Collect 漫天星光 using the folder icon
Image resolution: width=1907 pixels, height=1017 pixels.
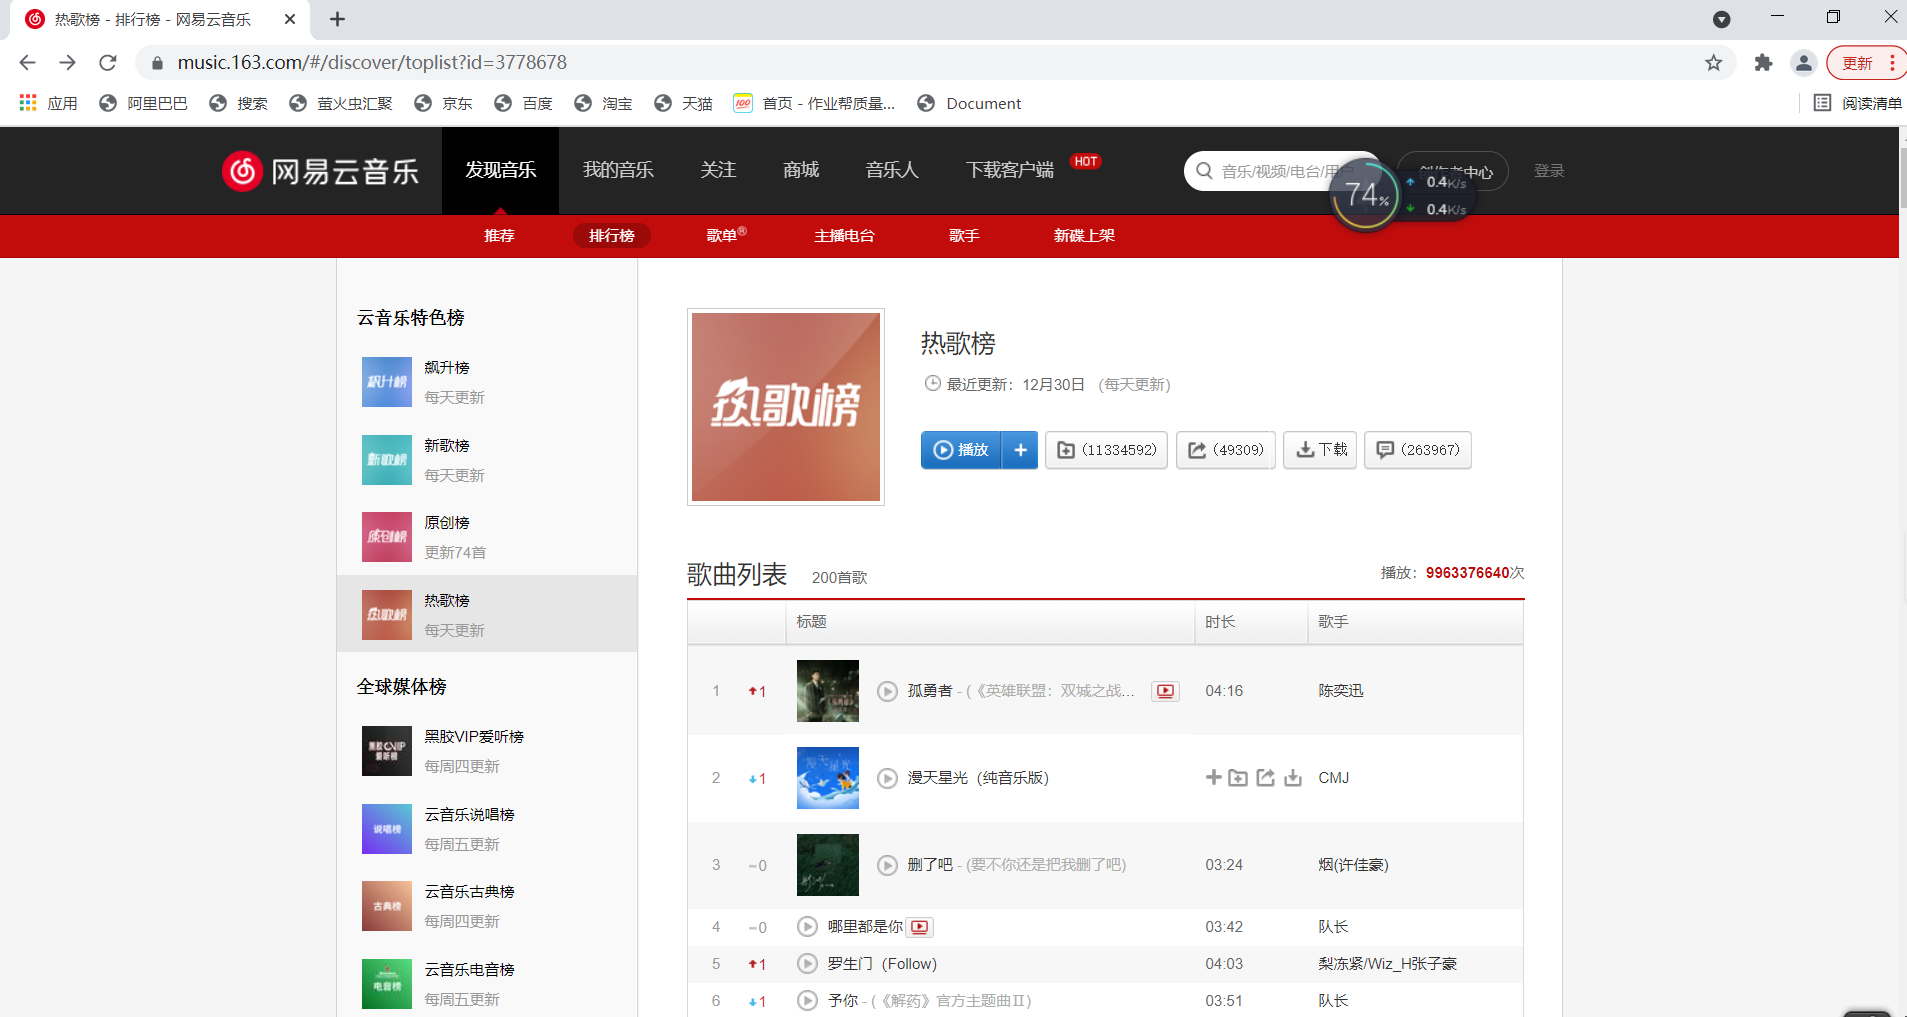click(1238, 778)
